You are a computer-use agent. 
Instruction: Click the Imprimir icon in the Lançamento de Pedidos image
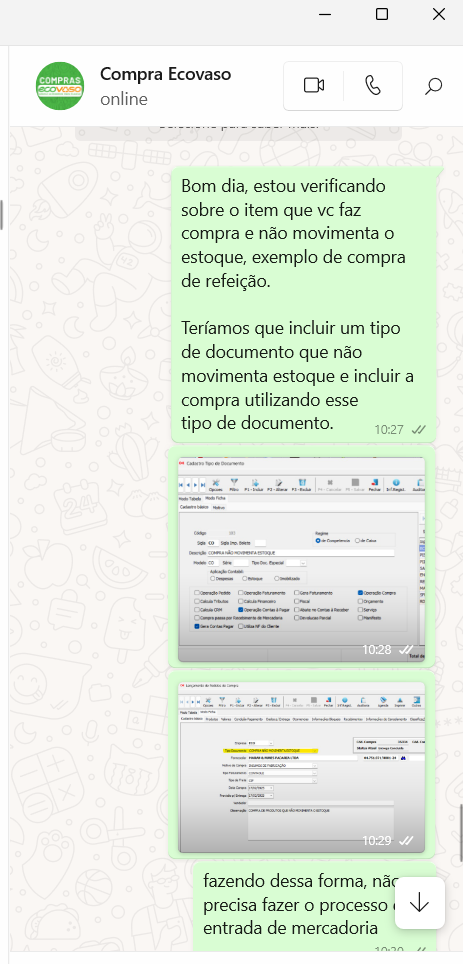[x=400, y=701]
